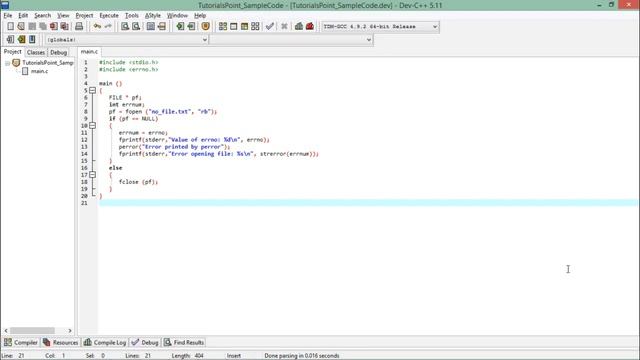Click the Open file toolbar icon
Image resolution: width=640 pixels, height=360 pixels.
tap(21, 27)
